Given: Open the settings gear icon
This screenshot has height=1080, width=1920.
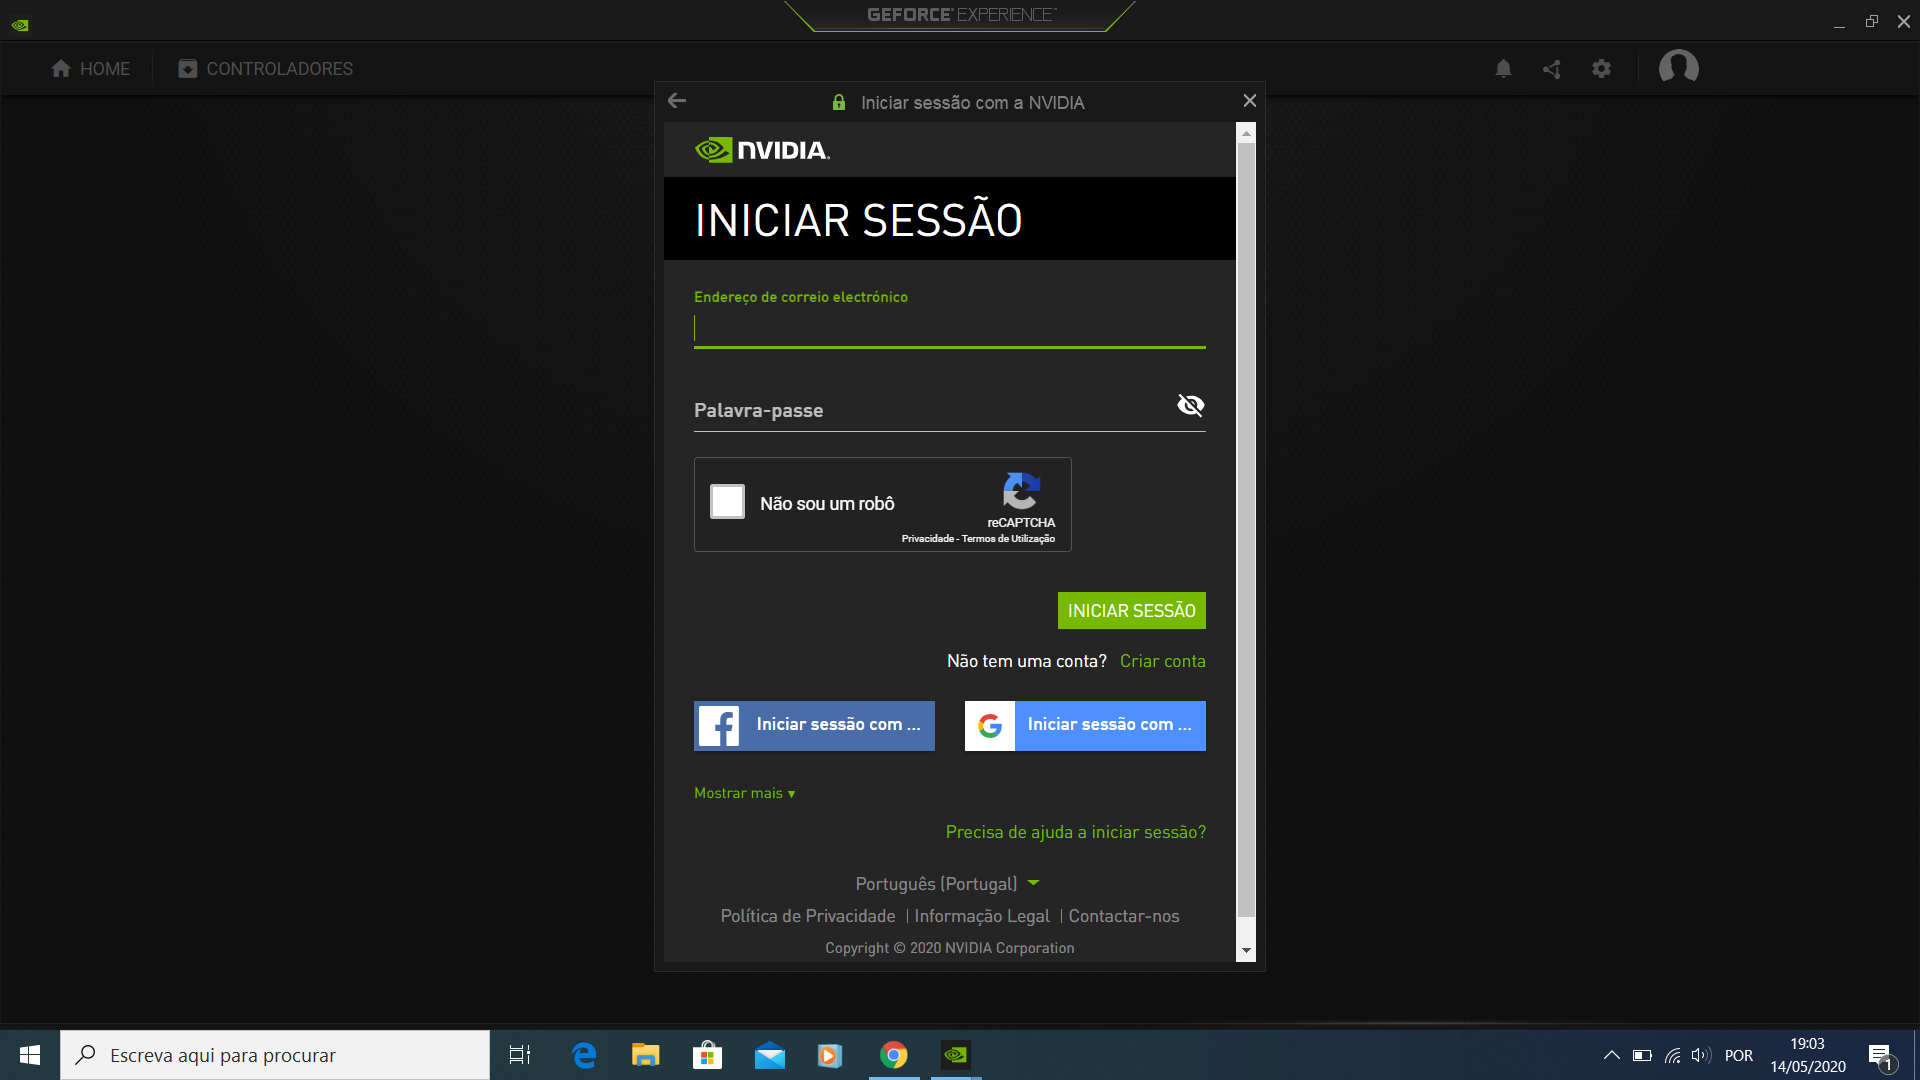Looking at the screenshot, I should click(x=1601, y=68).
